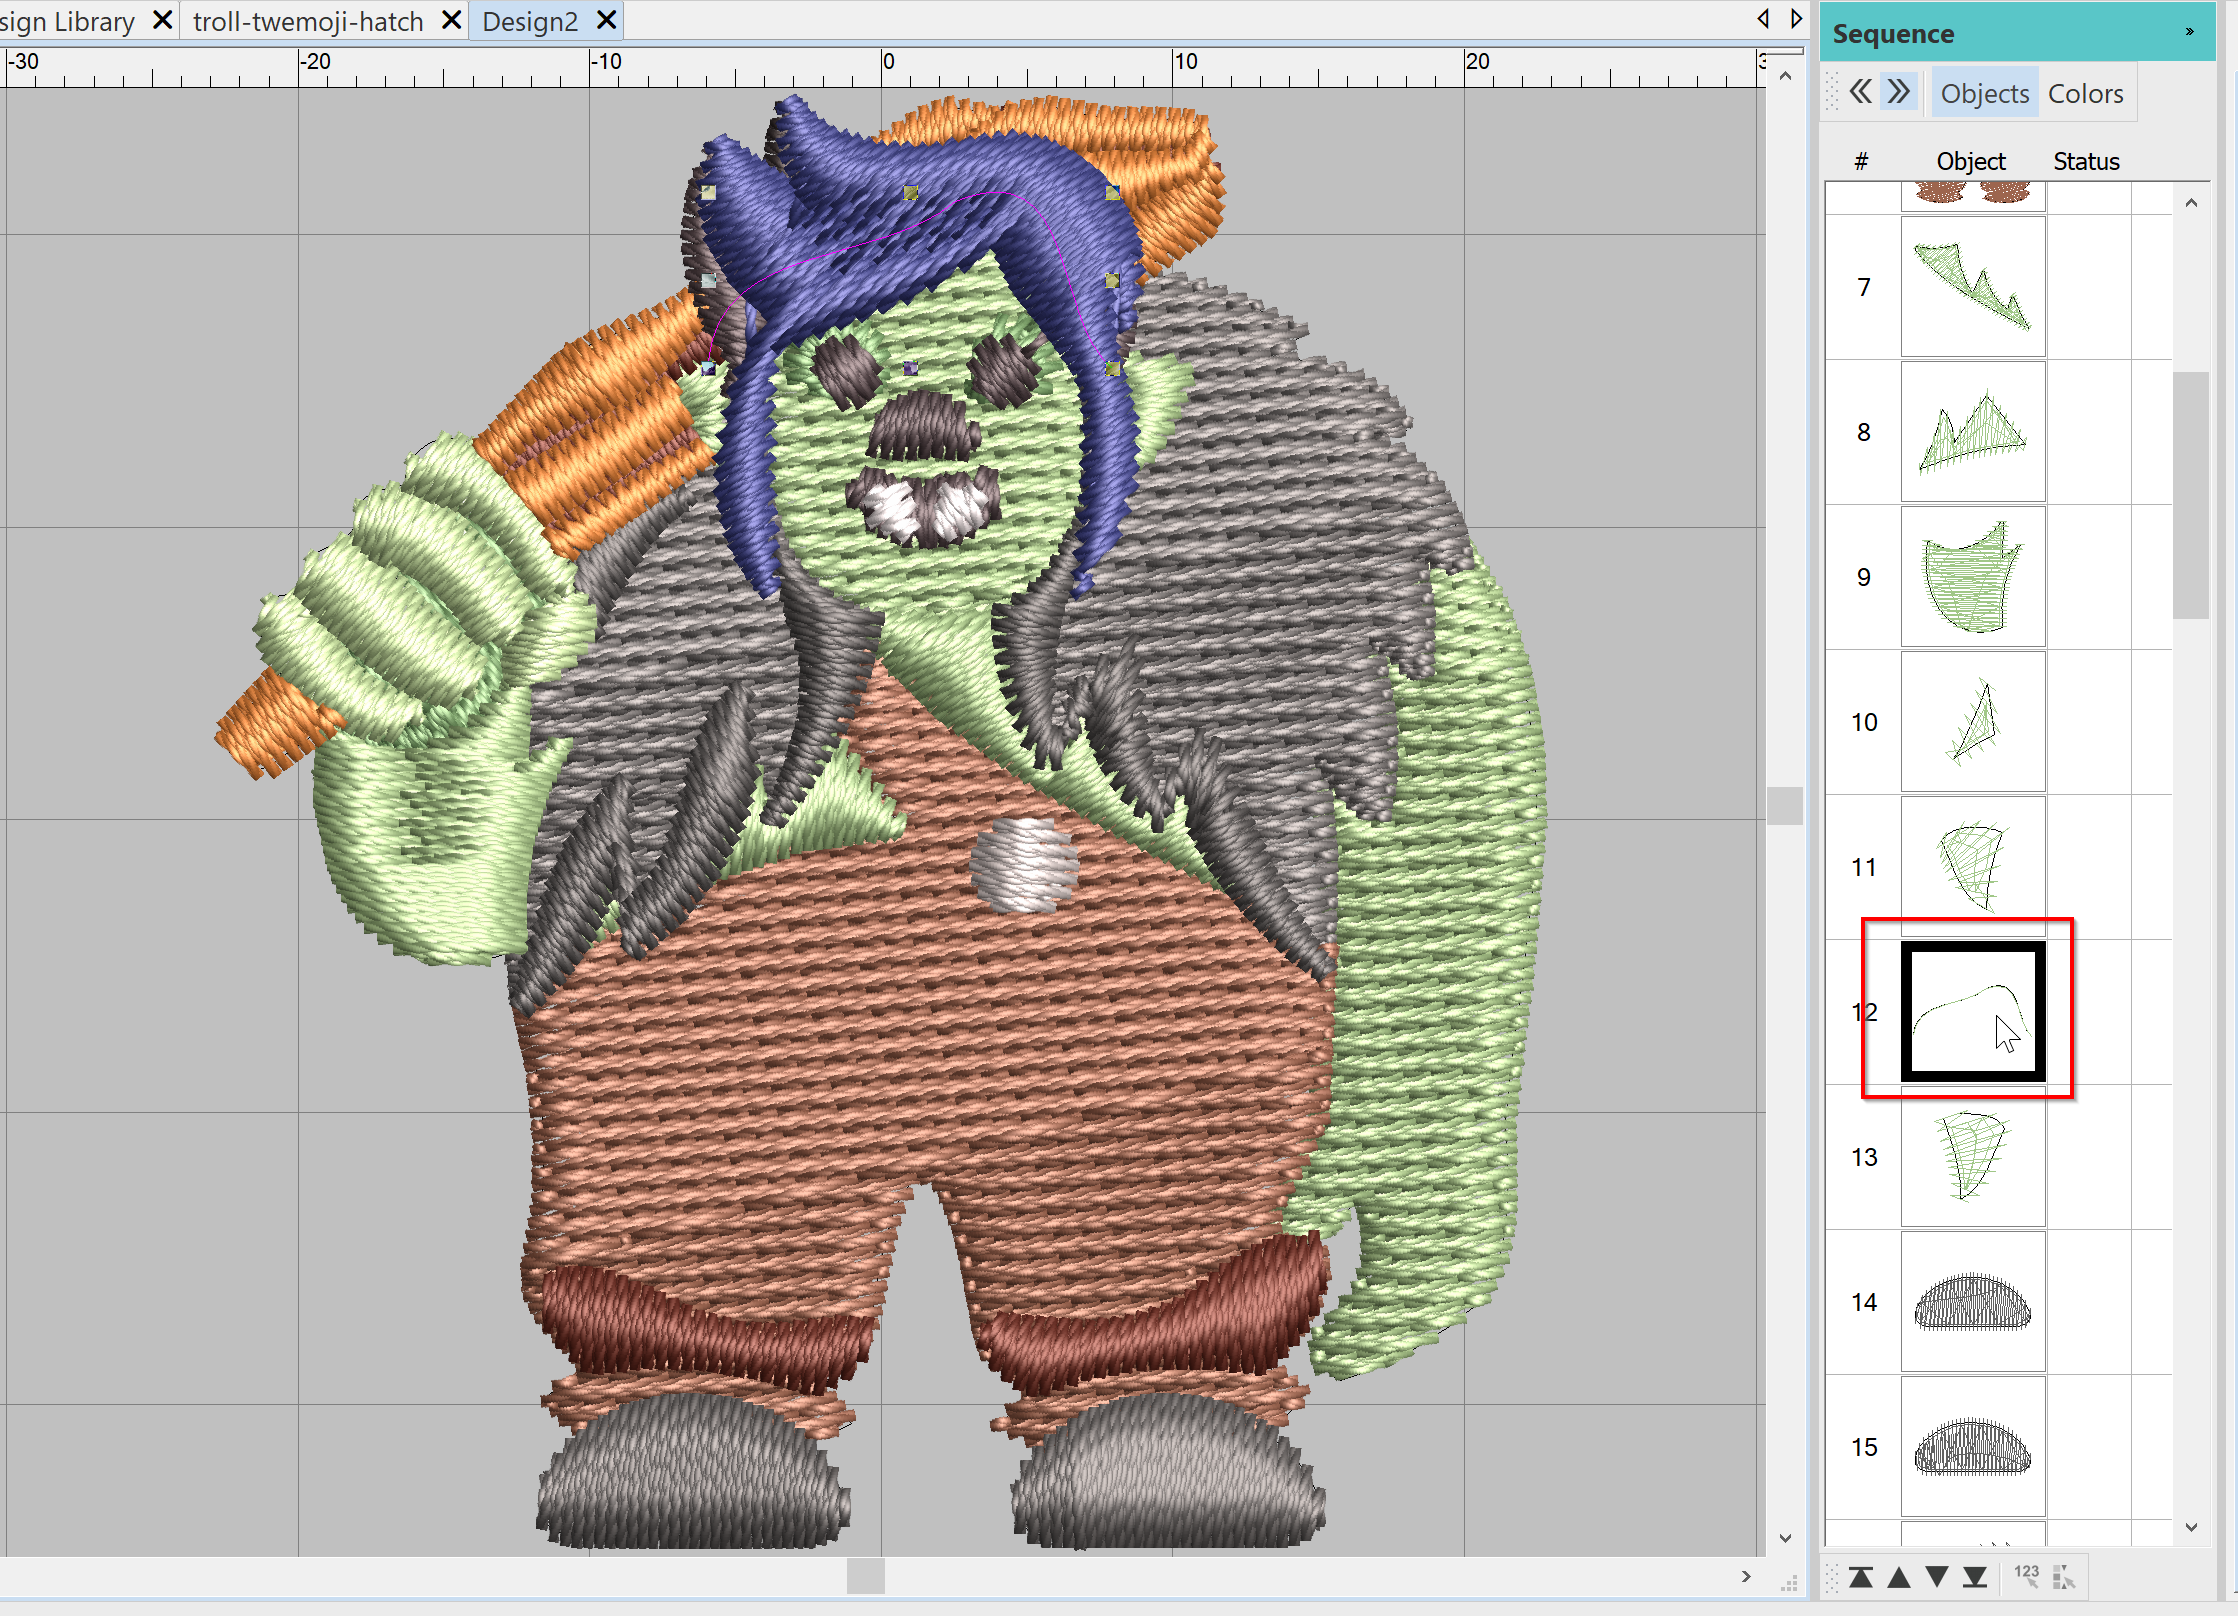The width and height of the screenshot is (2238, 1616).
Task: Close the troll-twemoji-hatch tab
Action: [x=451, y=20]
